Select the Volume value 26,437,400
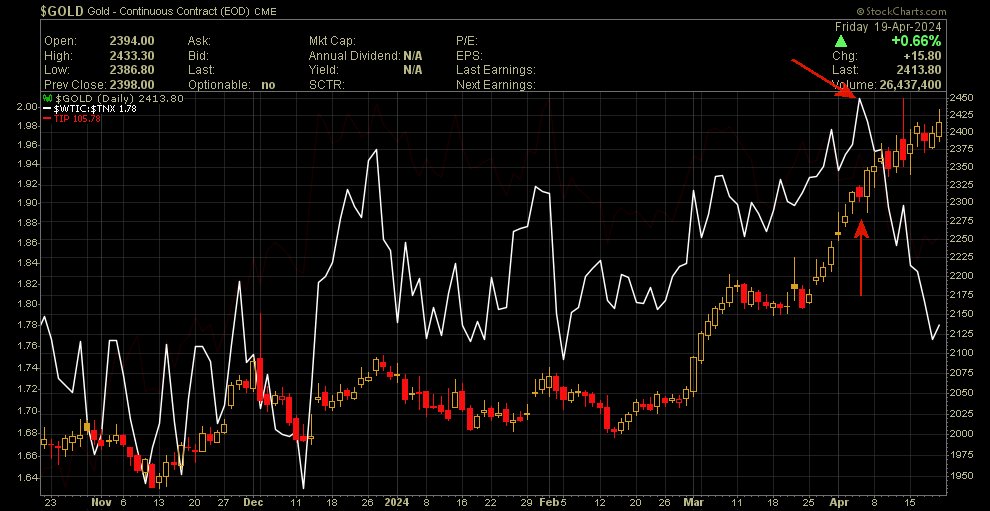 (910, 85)
